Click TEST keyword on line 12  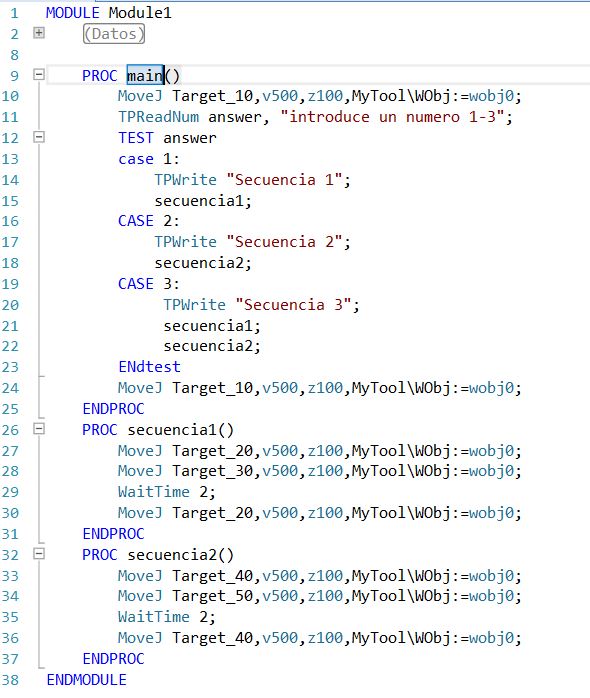pyautogui.click(x=136, y=138)
